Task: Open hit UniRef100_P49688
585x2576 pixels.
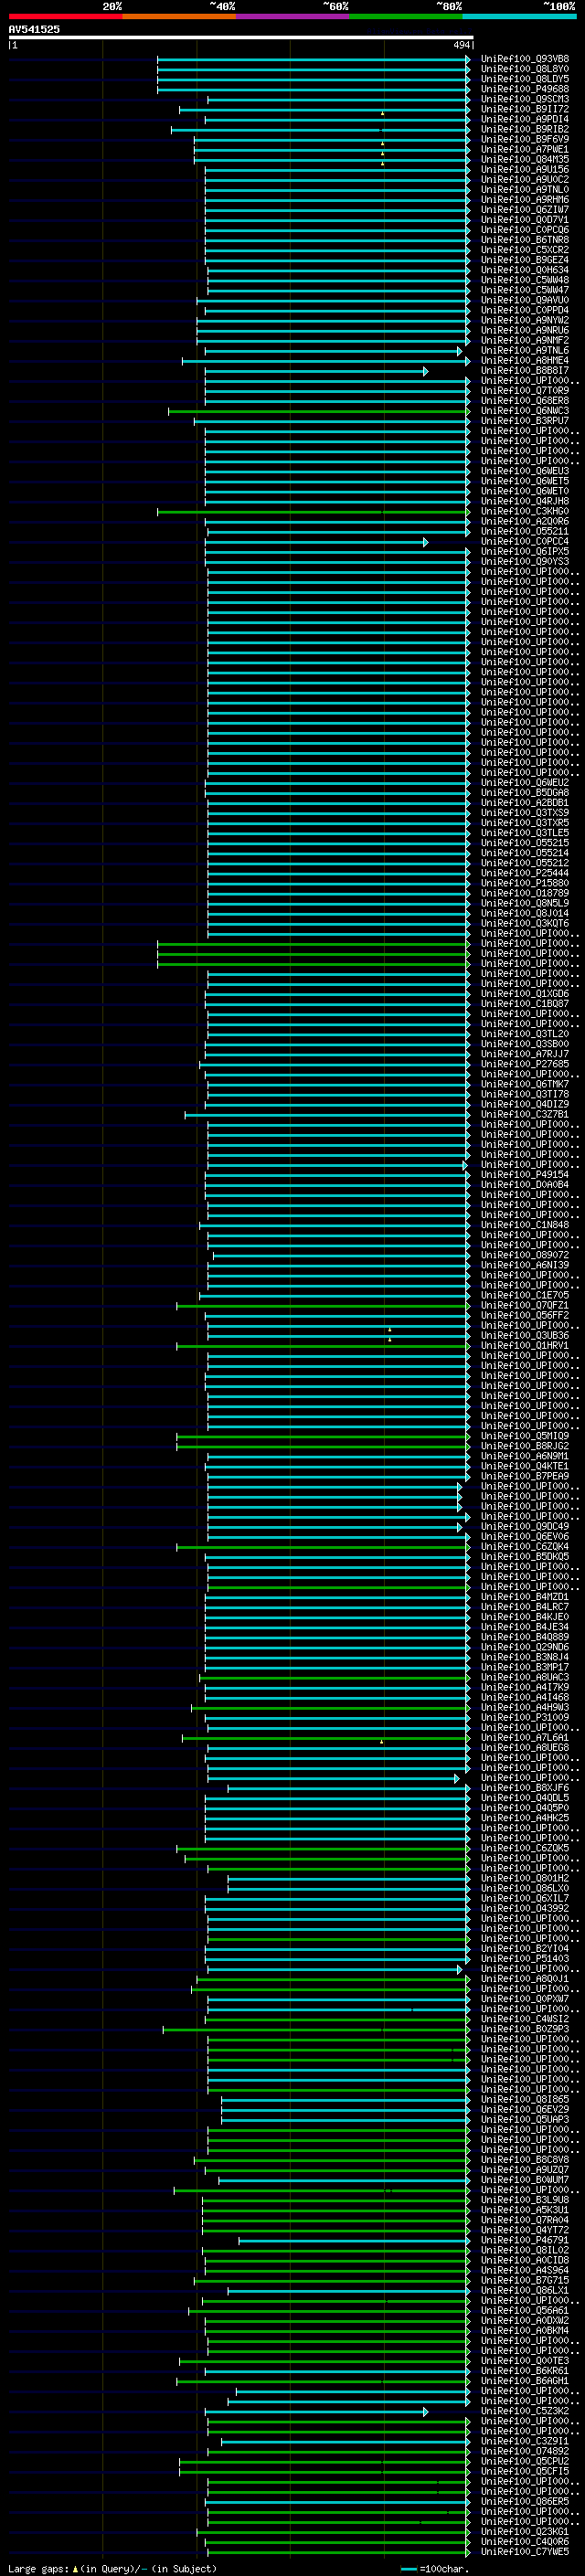Action: tap(525, 89)
